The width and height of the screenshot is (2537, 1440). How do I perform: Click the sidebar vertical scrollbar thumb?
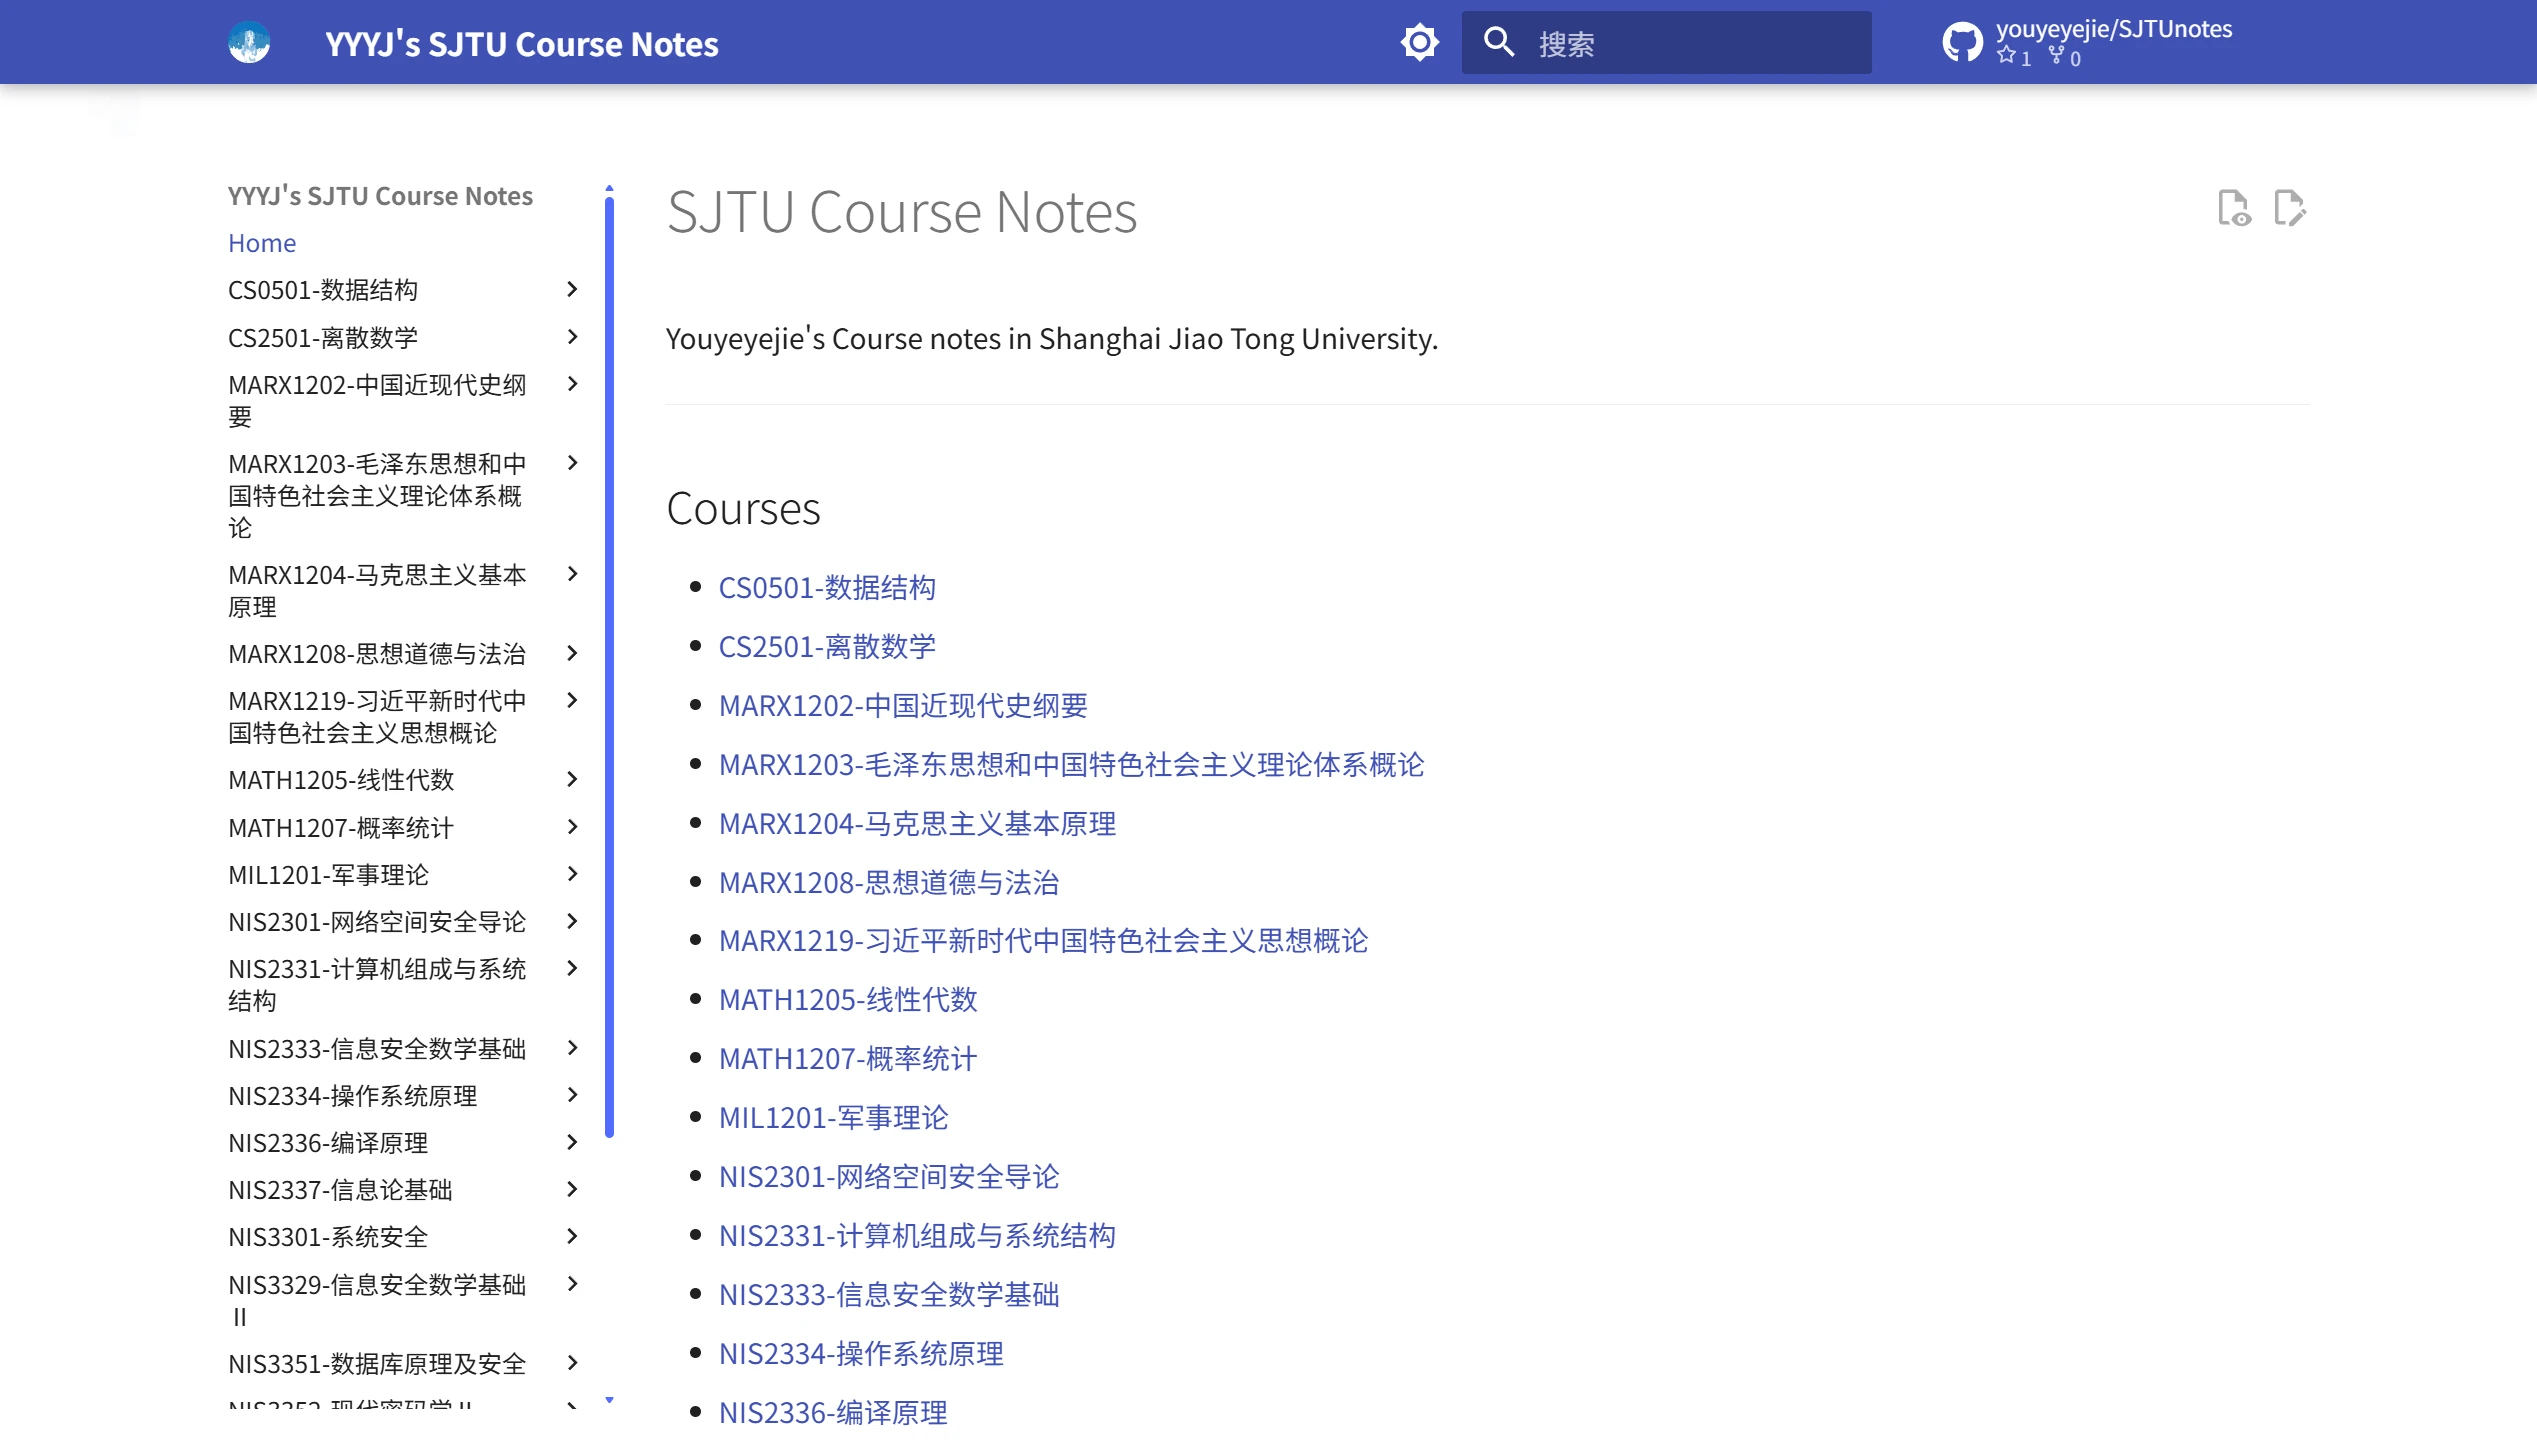click(609, 668)
